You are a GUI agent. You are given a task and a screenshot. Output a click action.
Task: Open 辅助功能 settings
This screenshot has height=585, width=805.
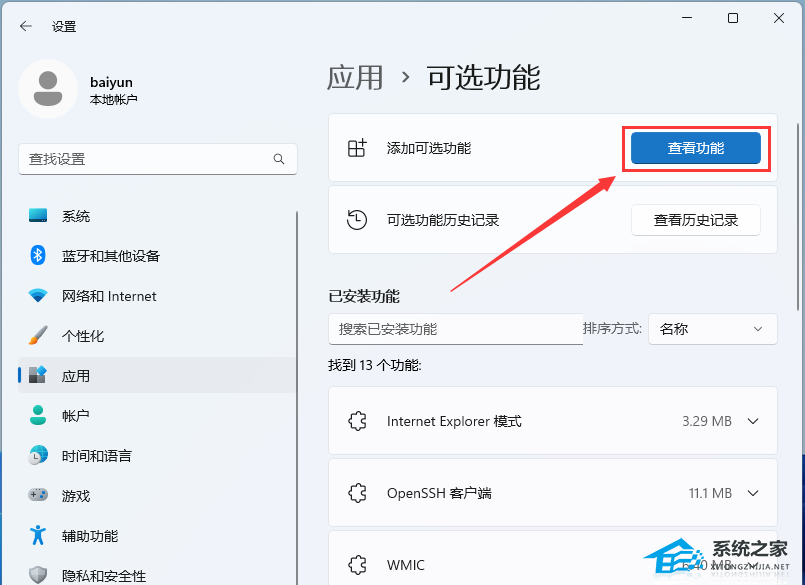pyautogui.click(x=157, y=536)
